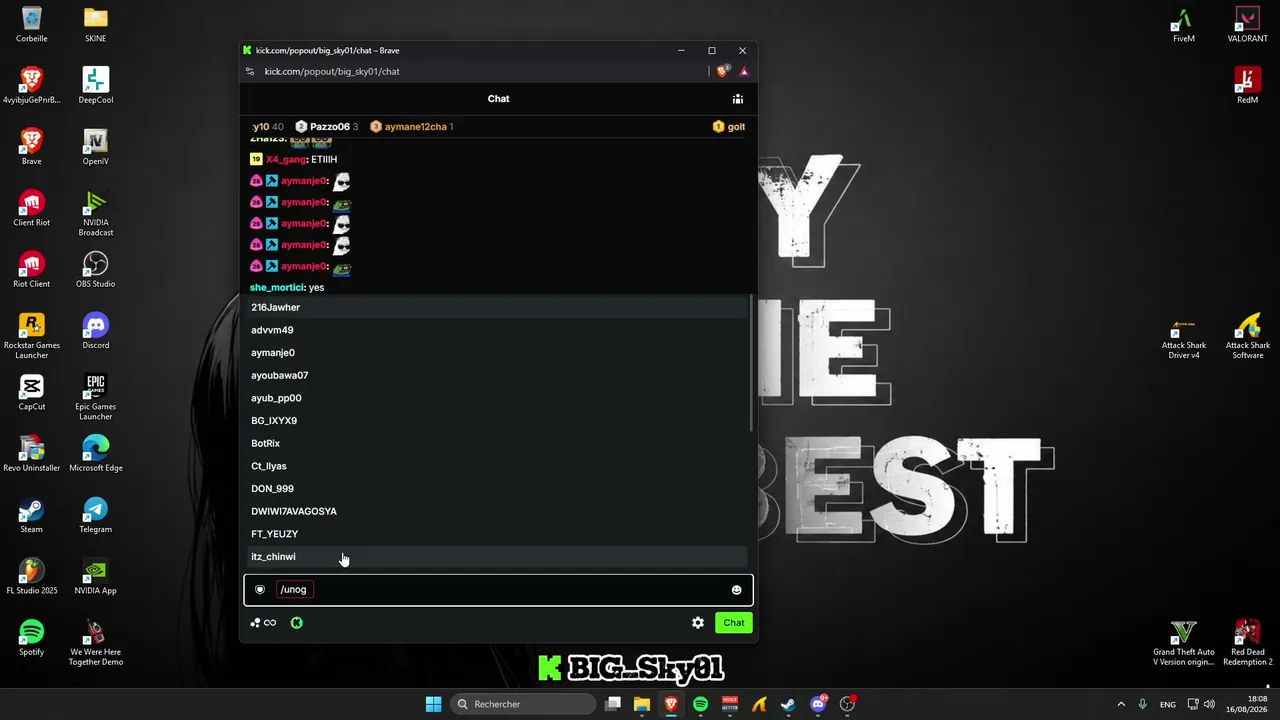Select the Discord desktop shortcut

point(96,331)
